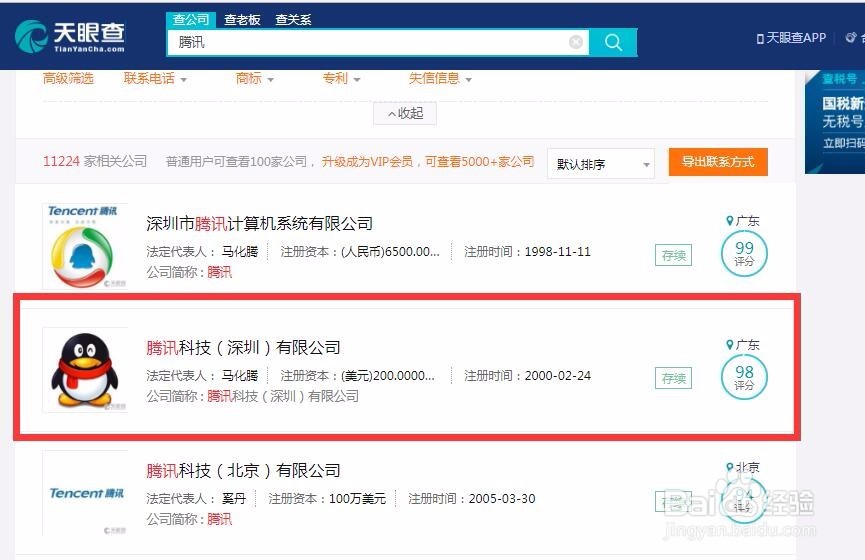
Task: Open 高级筛选 advanced filter
Action: [68, 78]
